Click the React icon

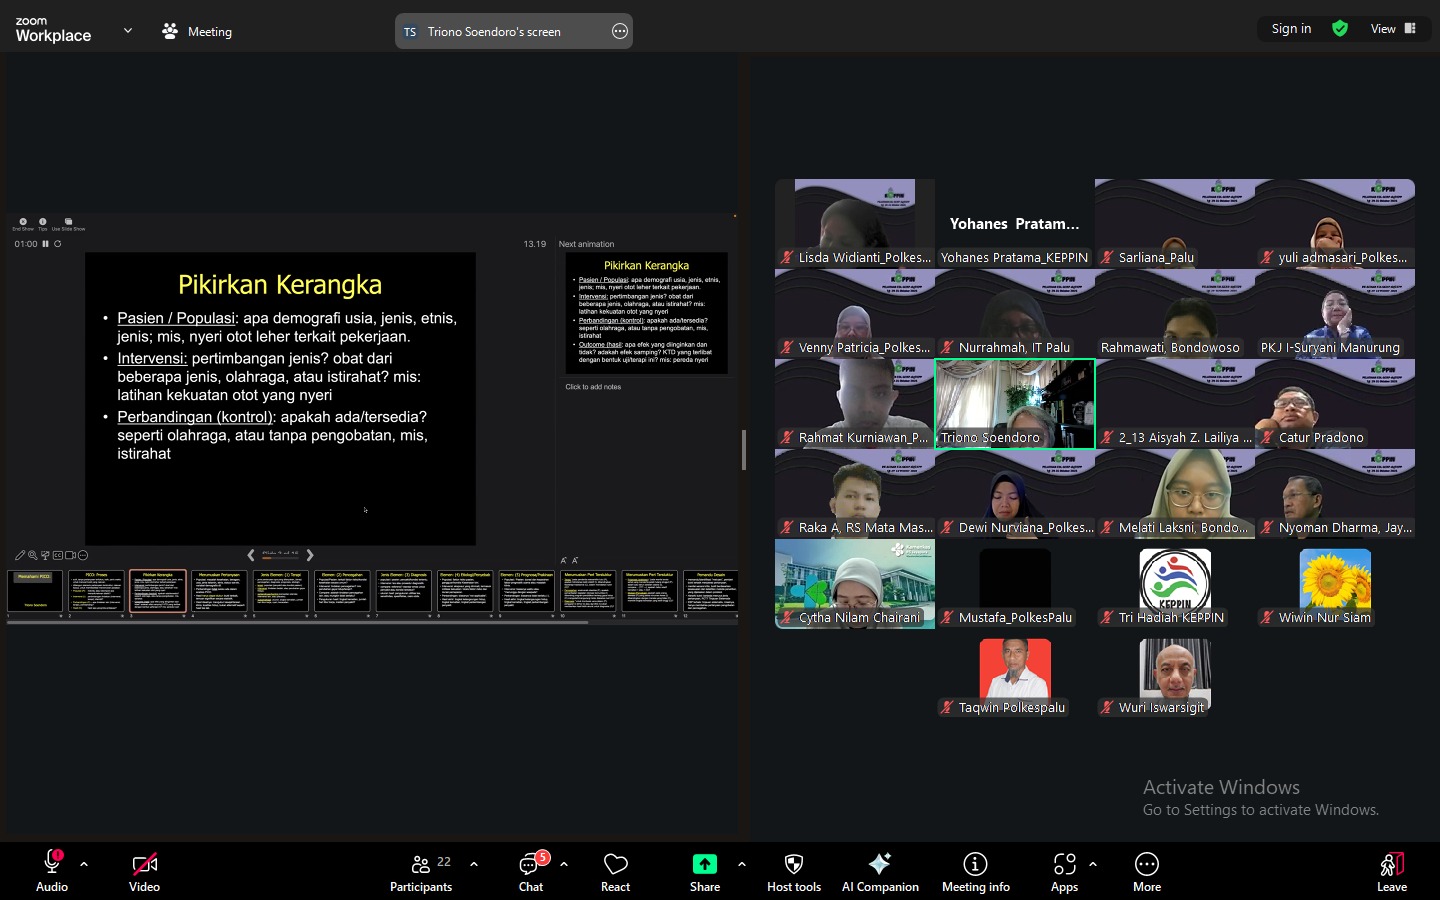pyautogui.click(x=615, y=871)
